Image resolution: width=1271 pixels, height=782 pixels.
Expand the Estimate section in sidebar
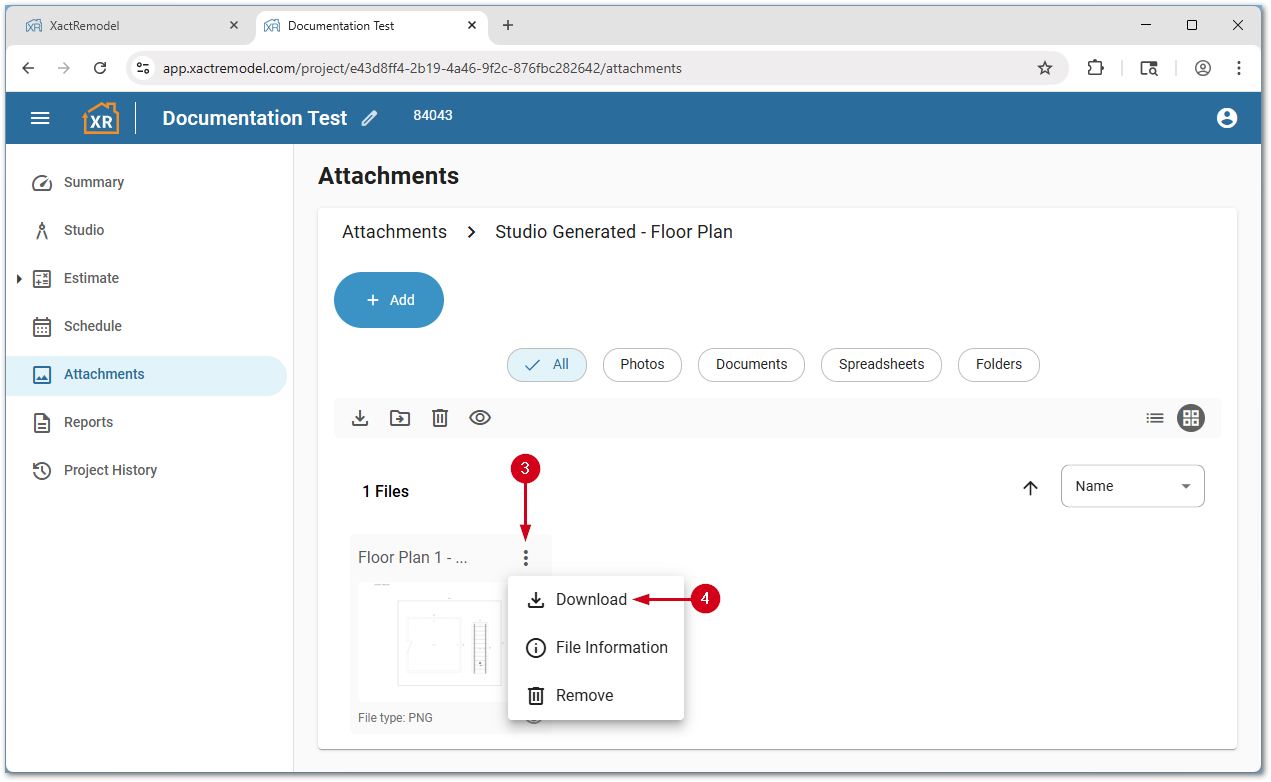(x=19, y=278)
